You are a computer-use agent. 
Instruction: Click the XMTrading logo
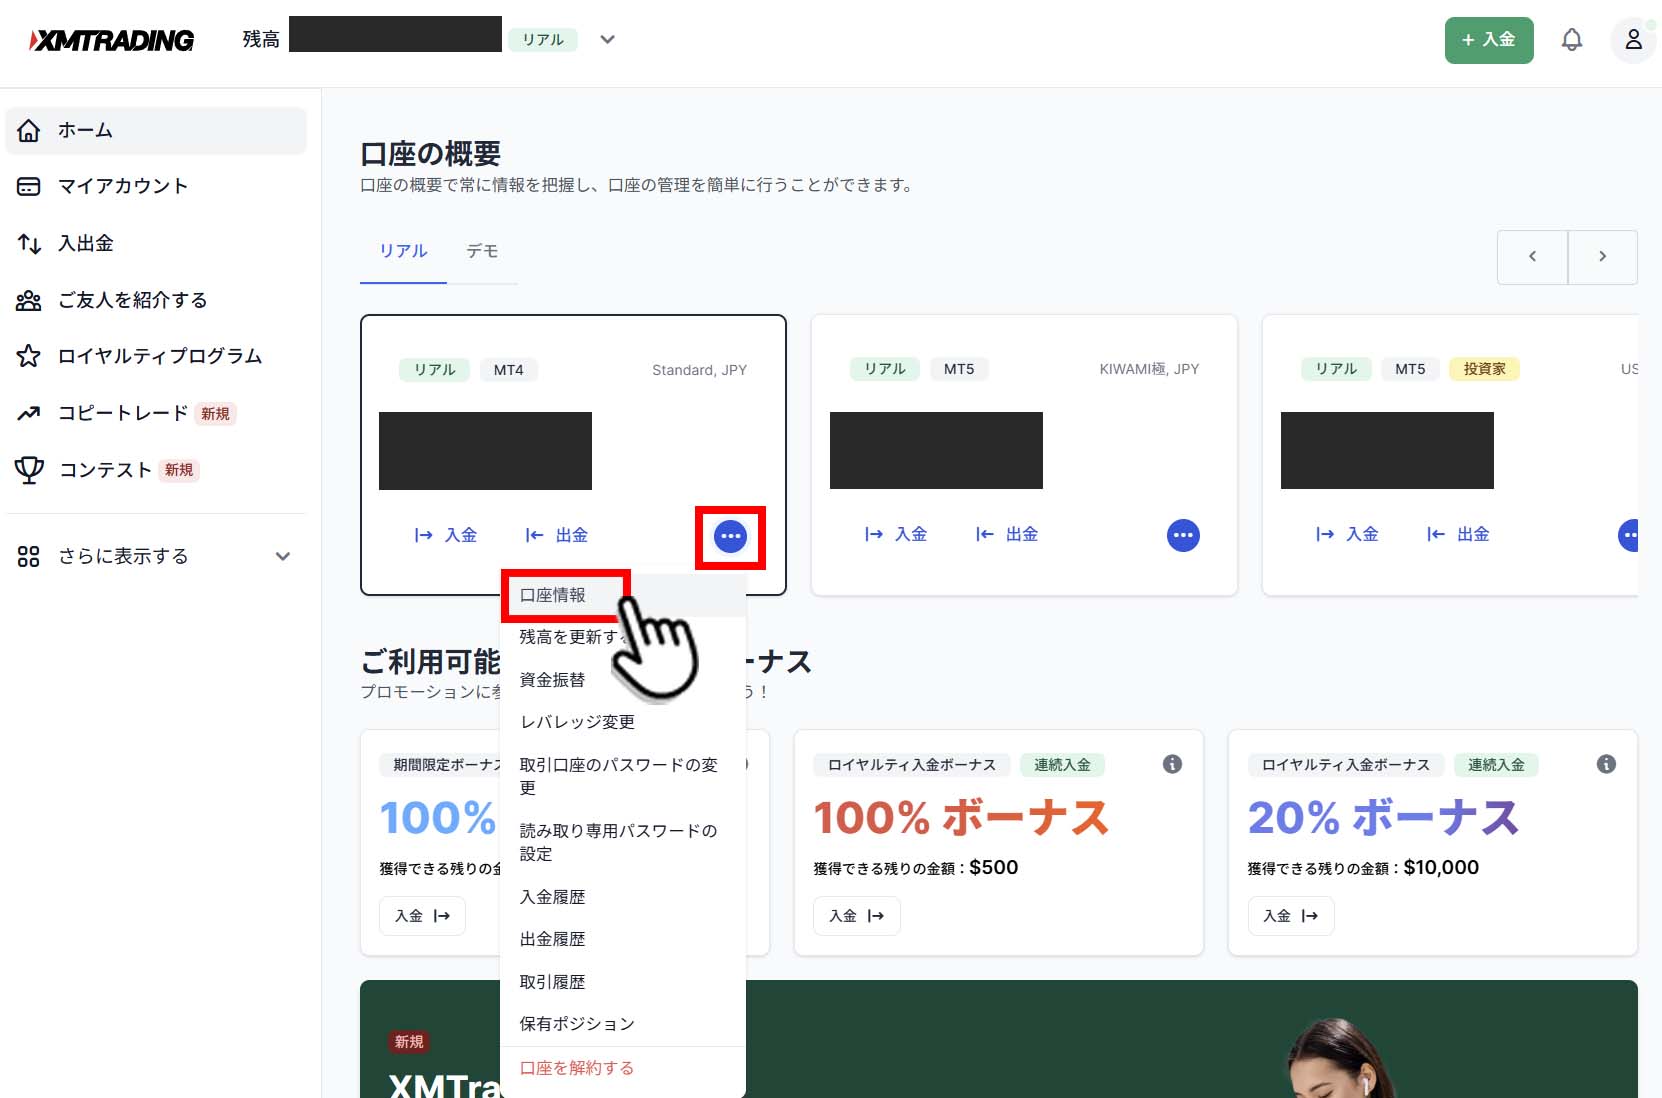click(112, 40)
